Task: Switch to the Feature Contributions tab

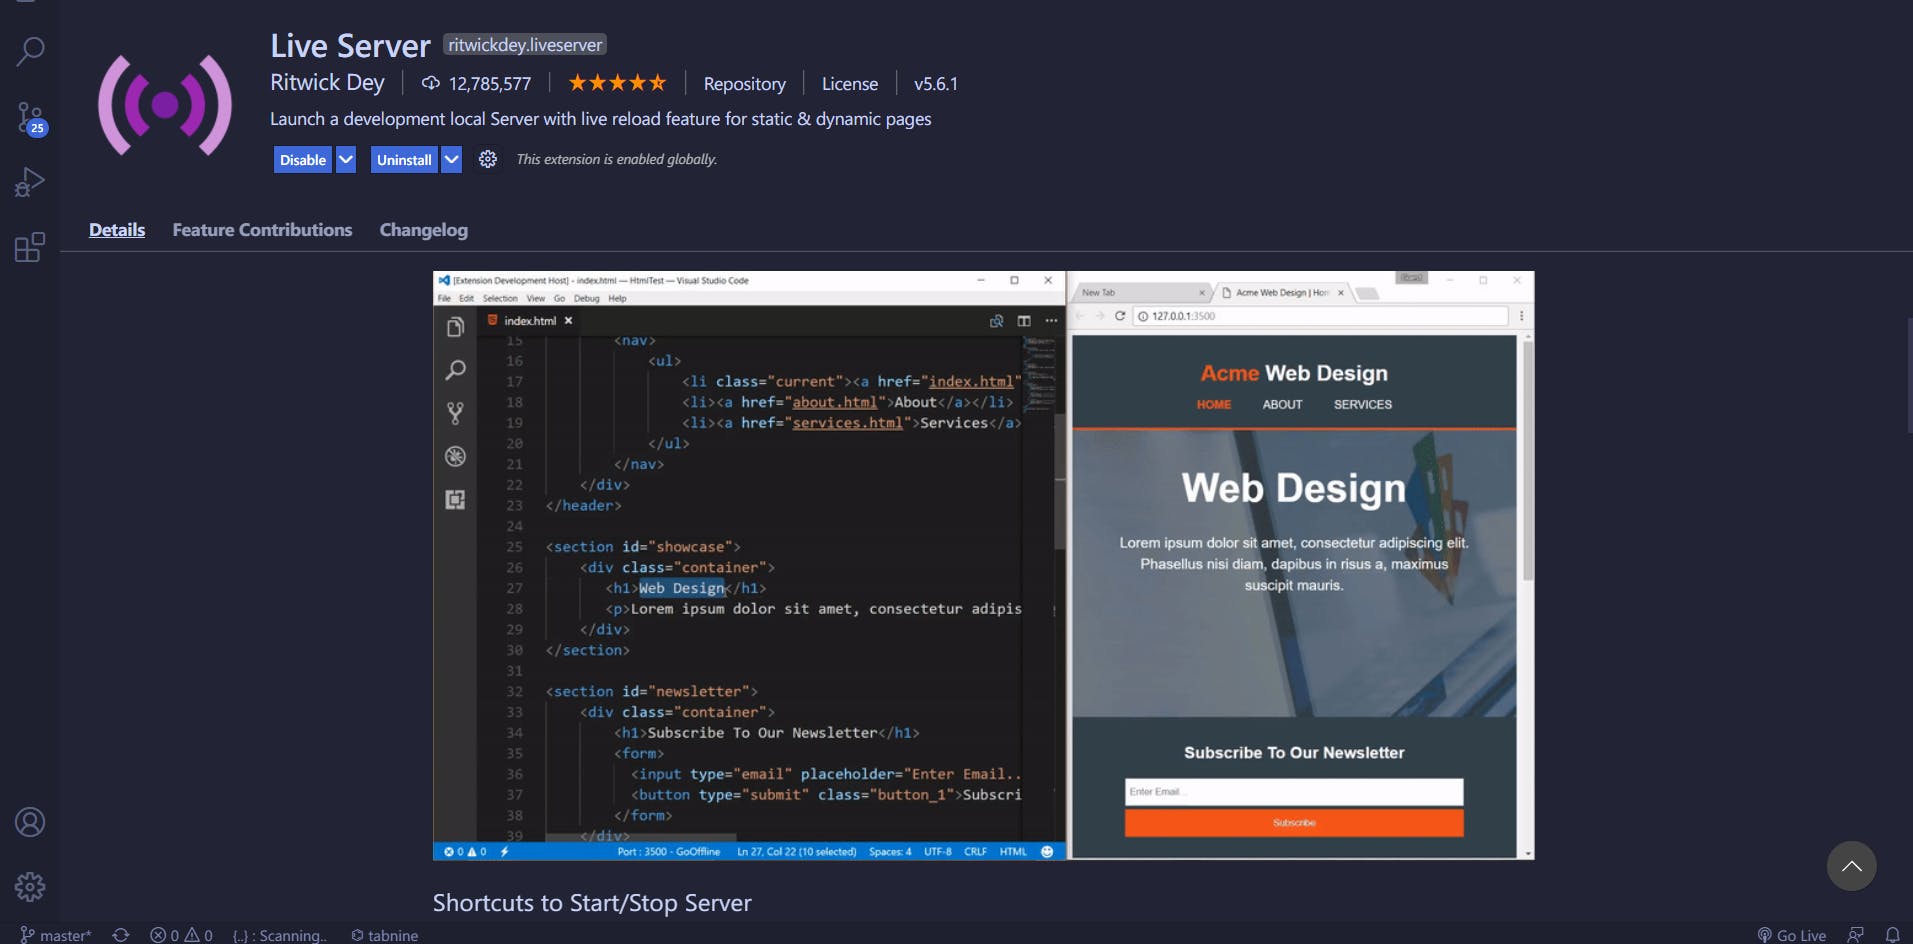Action: (262, 230)
